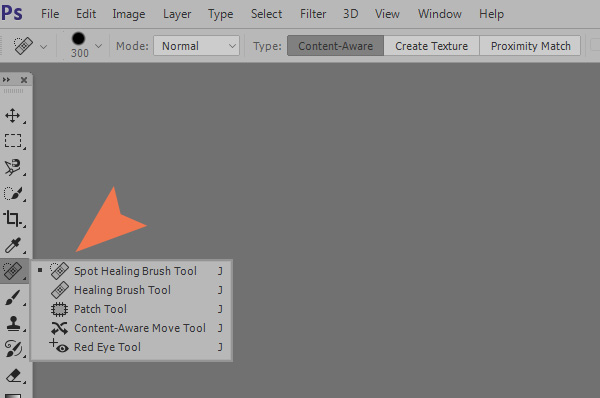Enable Content-Aware healing type

click(x=336, y=46)
